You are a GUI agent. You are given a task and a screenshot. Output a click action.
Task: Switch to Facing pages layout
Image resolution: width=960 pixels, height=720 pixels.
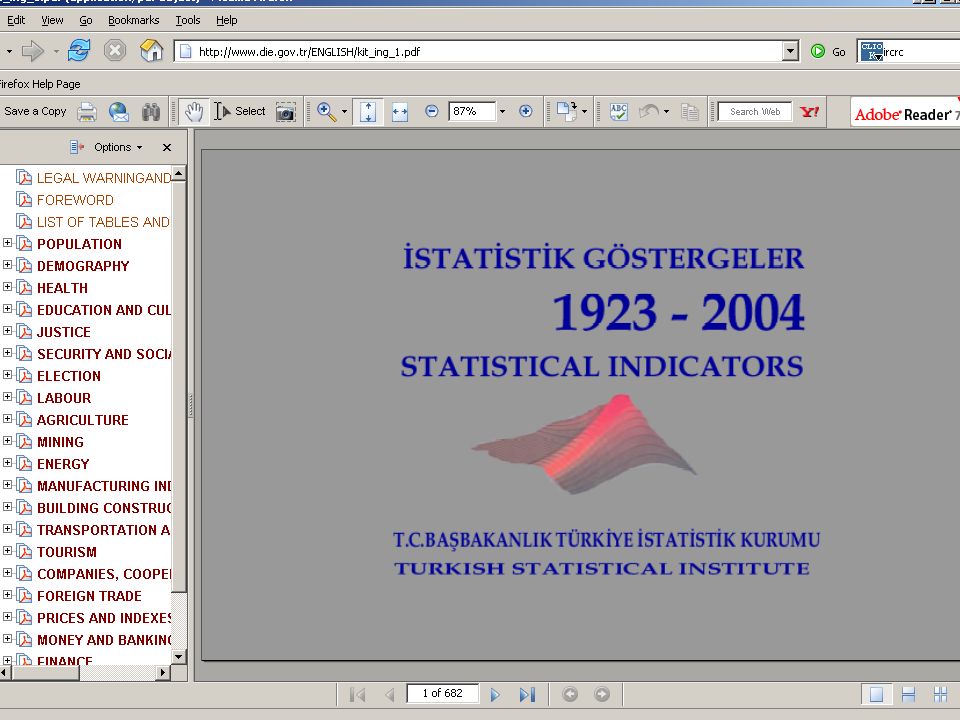point(940,694)
